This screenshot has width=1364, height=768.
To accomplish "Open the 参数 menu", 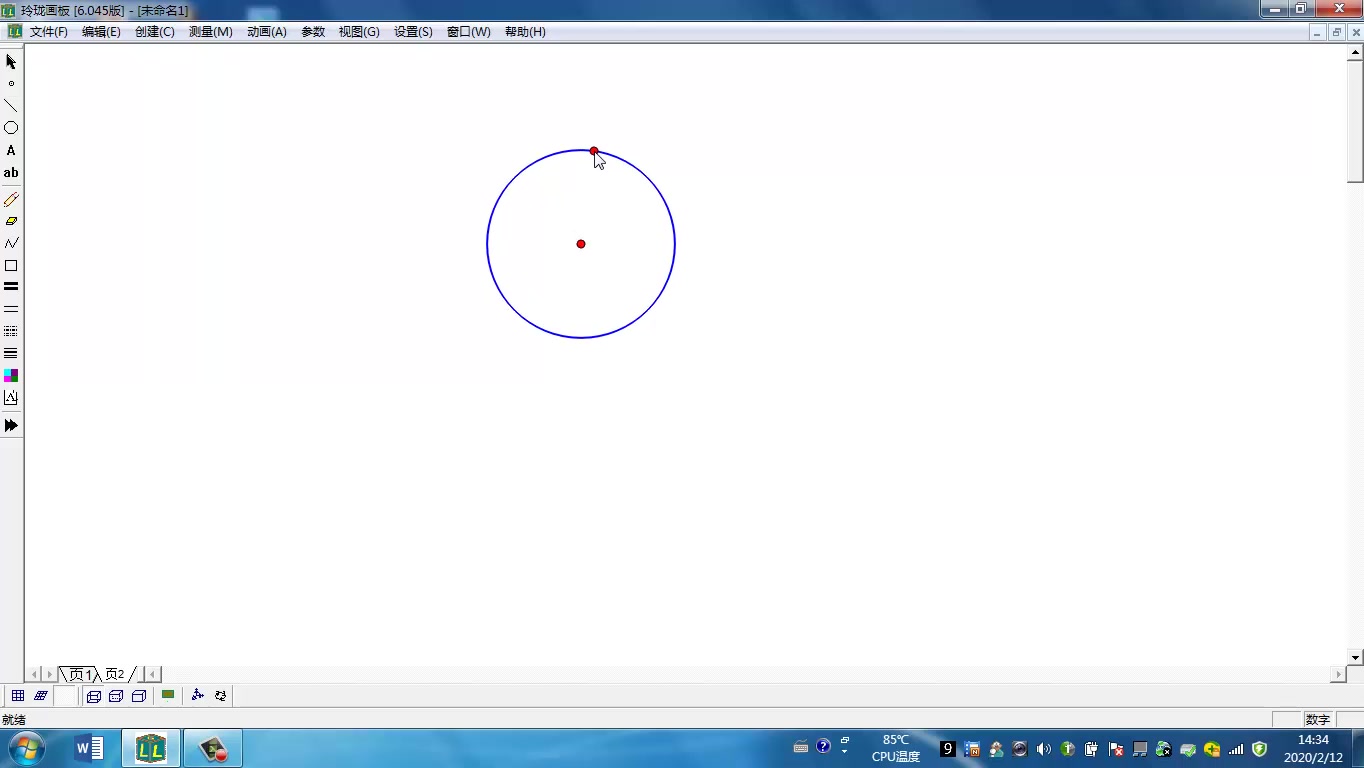I will point(313,32).
